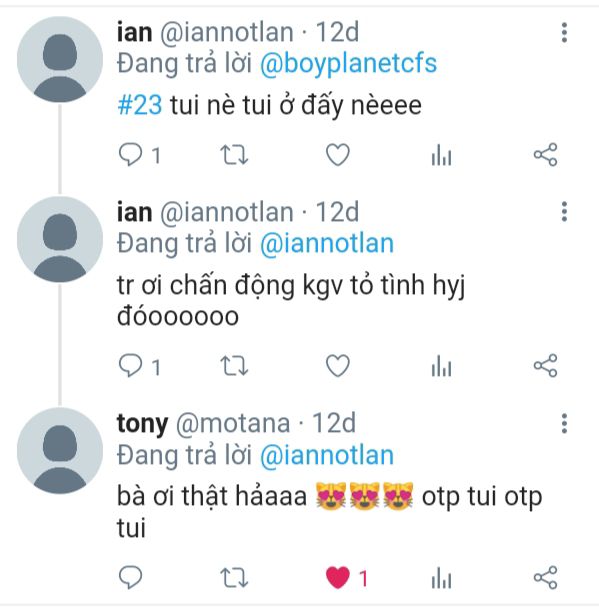Open the @iannotlan mention in tony's reply

point(327,455)
